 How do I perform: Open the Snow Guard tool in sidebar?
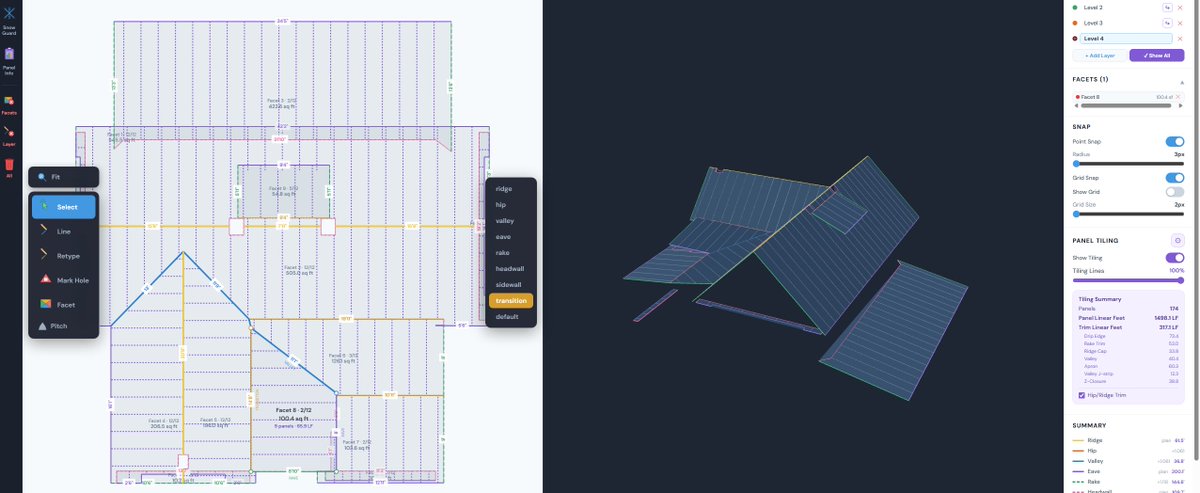click(x=8, y=21)
